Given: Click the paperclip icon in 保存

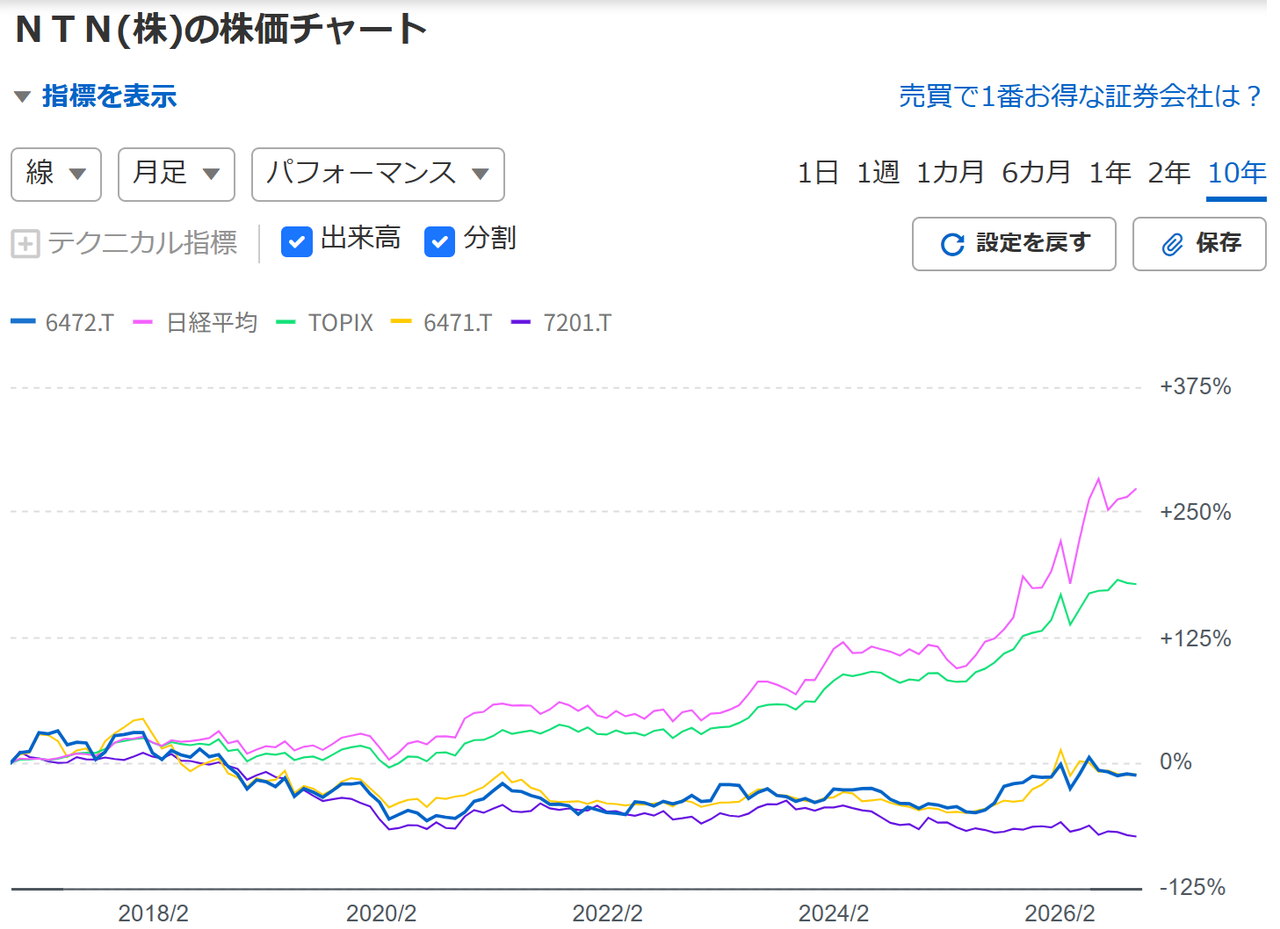Looking at the screenshot, I should (1172, 244).
